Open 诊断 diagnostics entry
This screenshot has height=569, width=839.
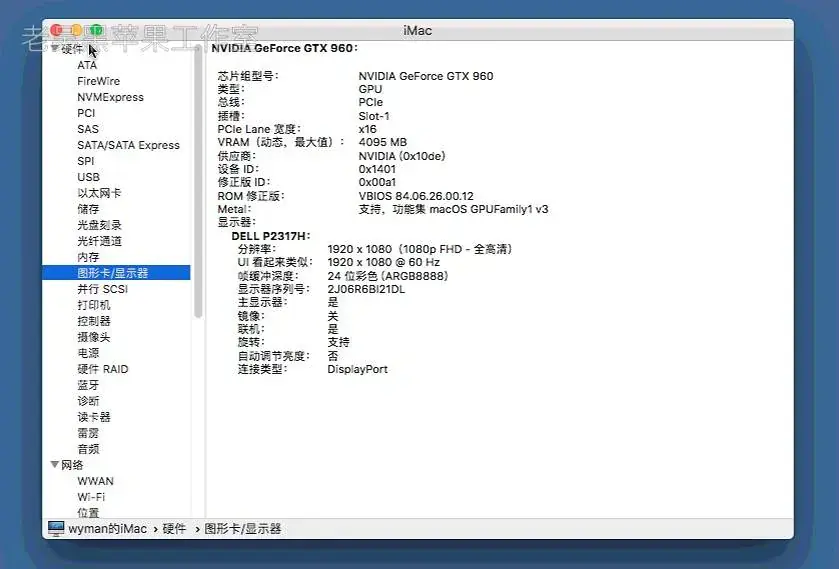pos(88,401)
